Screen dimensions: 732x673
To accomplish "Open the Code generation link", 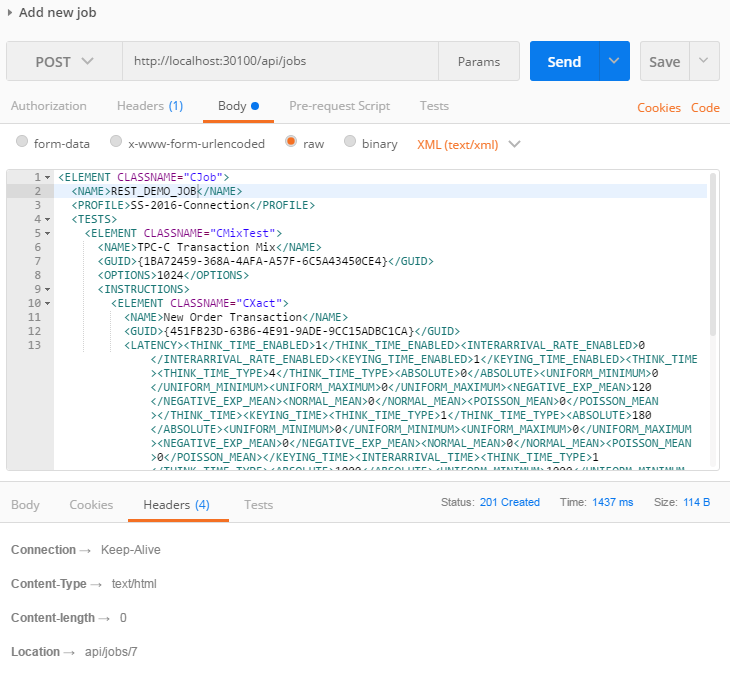I will [x=705, y=108].
